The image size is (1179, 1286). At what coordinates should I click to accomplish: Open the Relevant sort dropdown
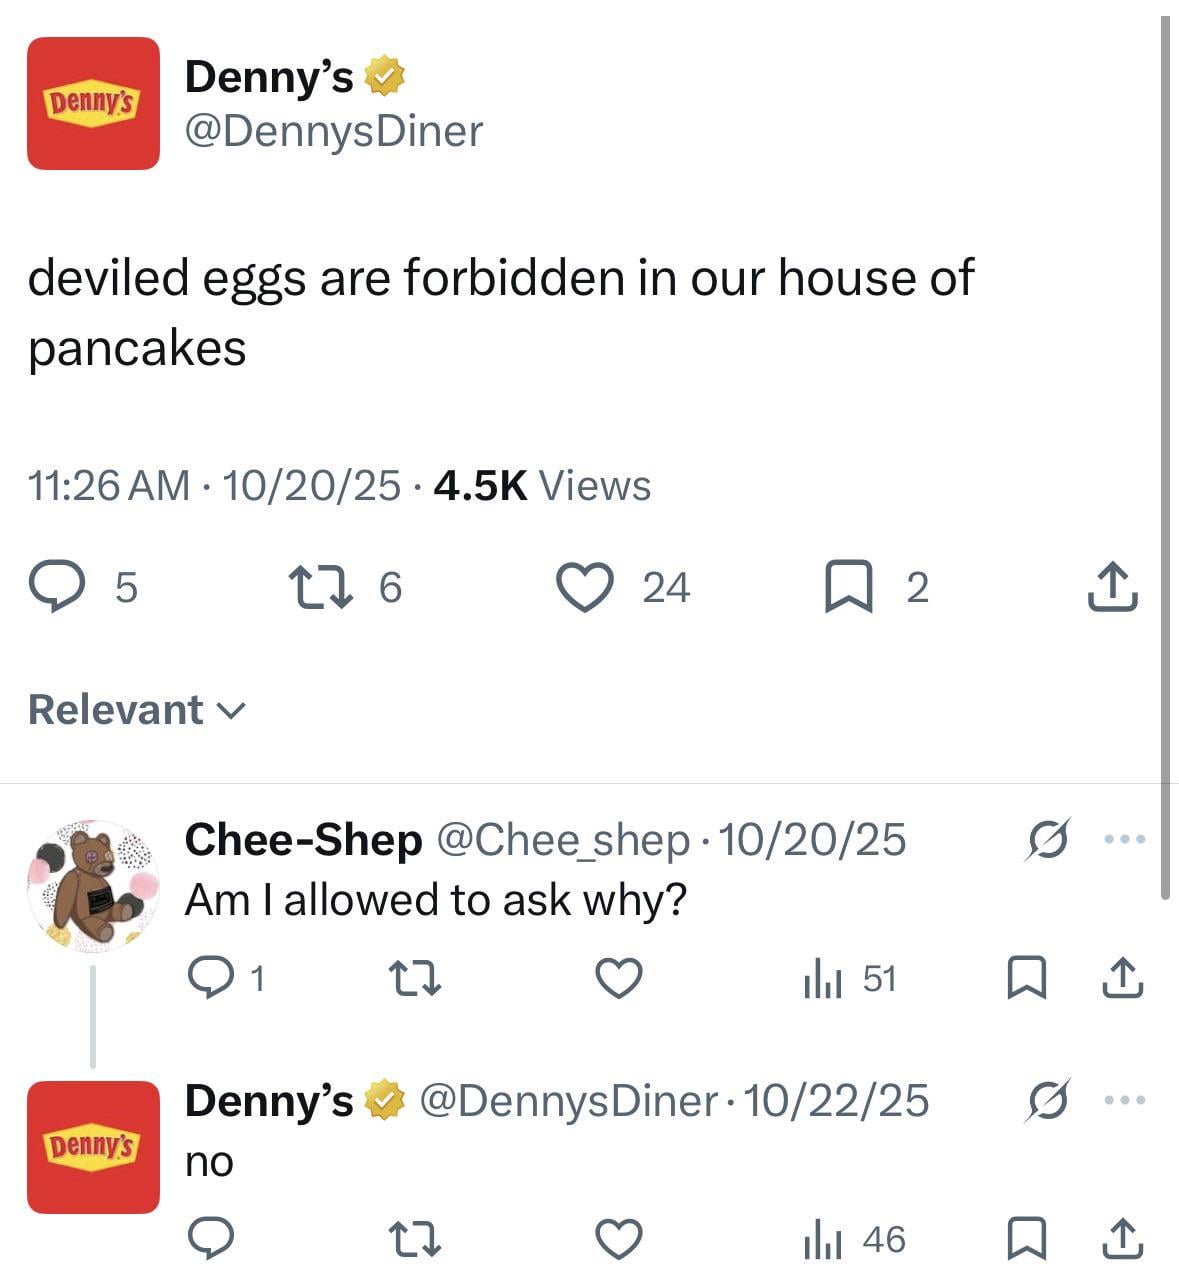pos(137,710)
